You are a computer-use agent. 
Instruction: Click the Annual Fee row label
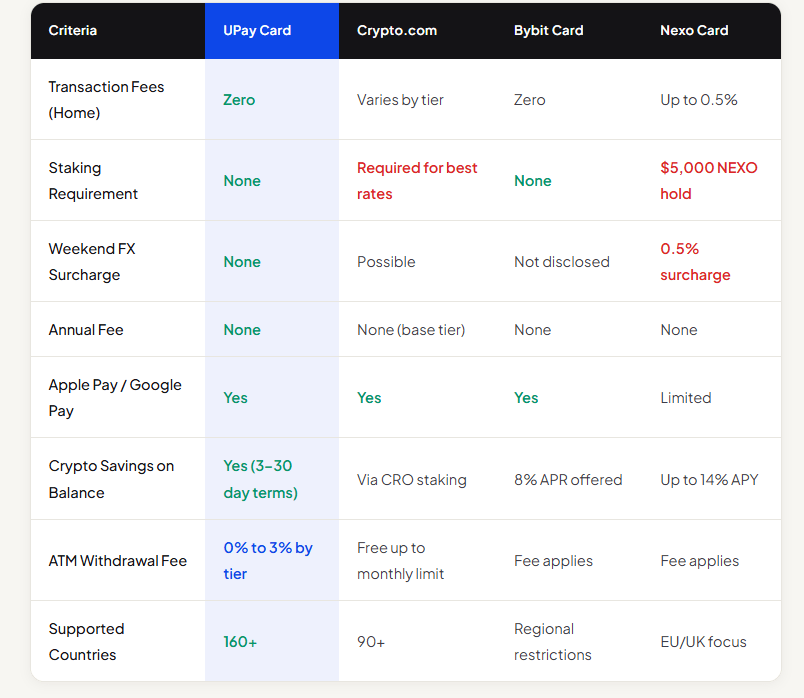[x=83, y=329]
